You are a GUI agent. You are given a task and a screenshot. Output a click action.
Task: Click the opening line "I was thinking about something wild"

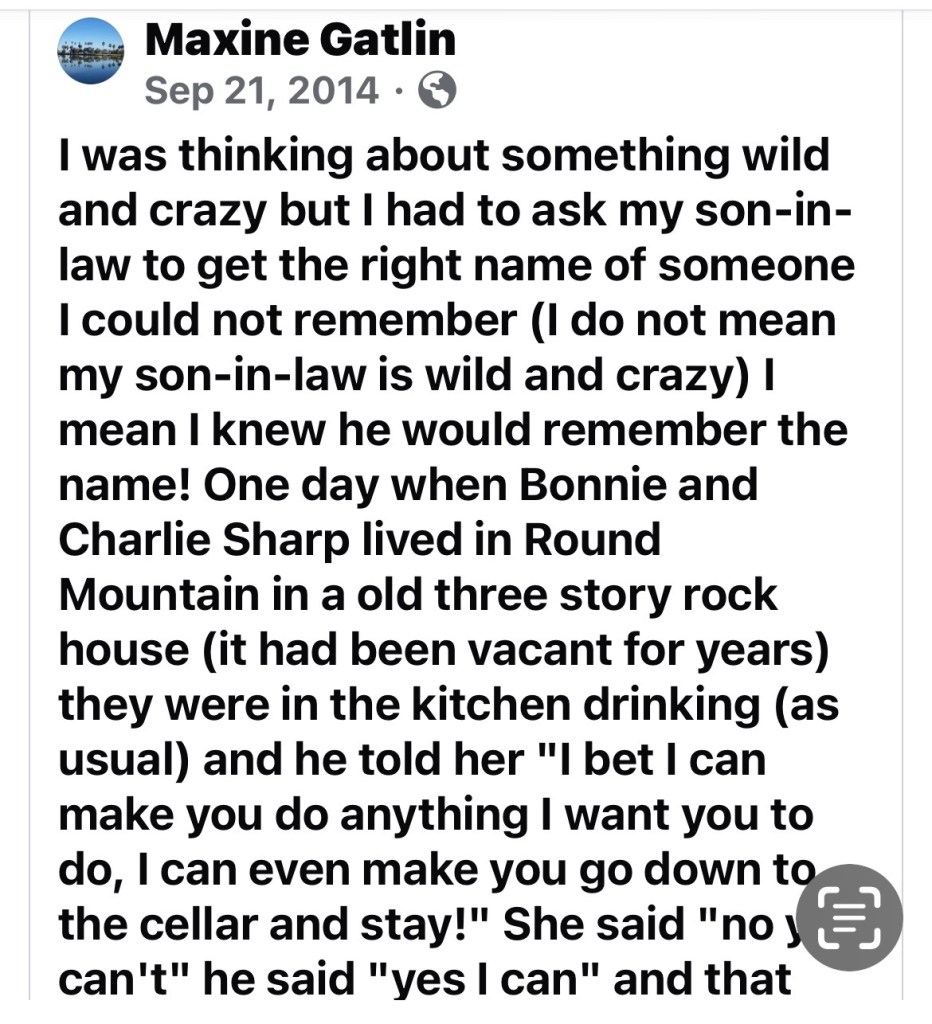pos(444,156)
